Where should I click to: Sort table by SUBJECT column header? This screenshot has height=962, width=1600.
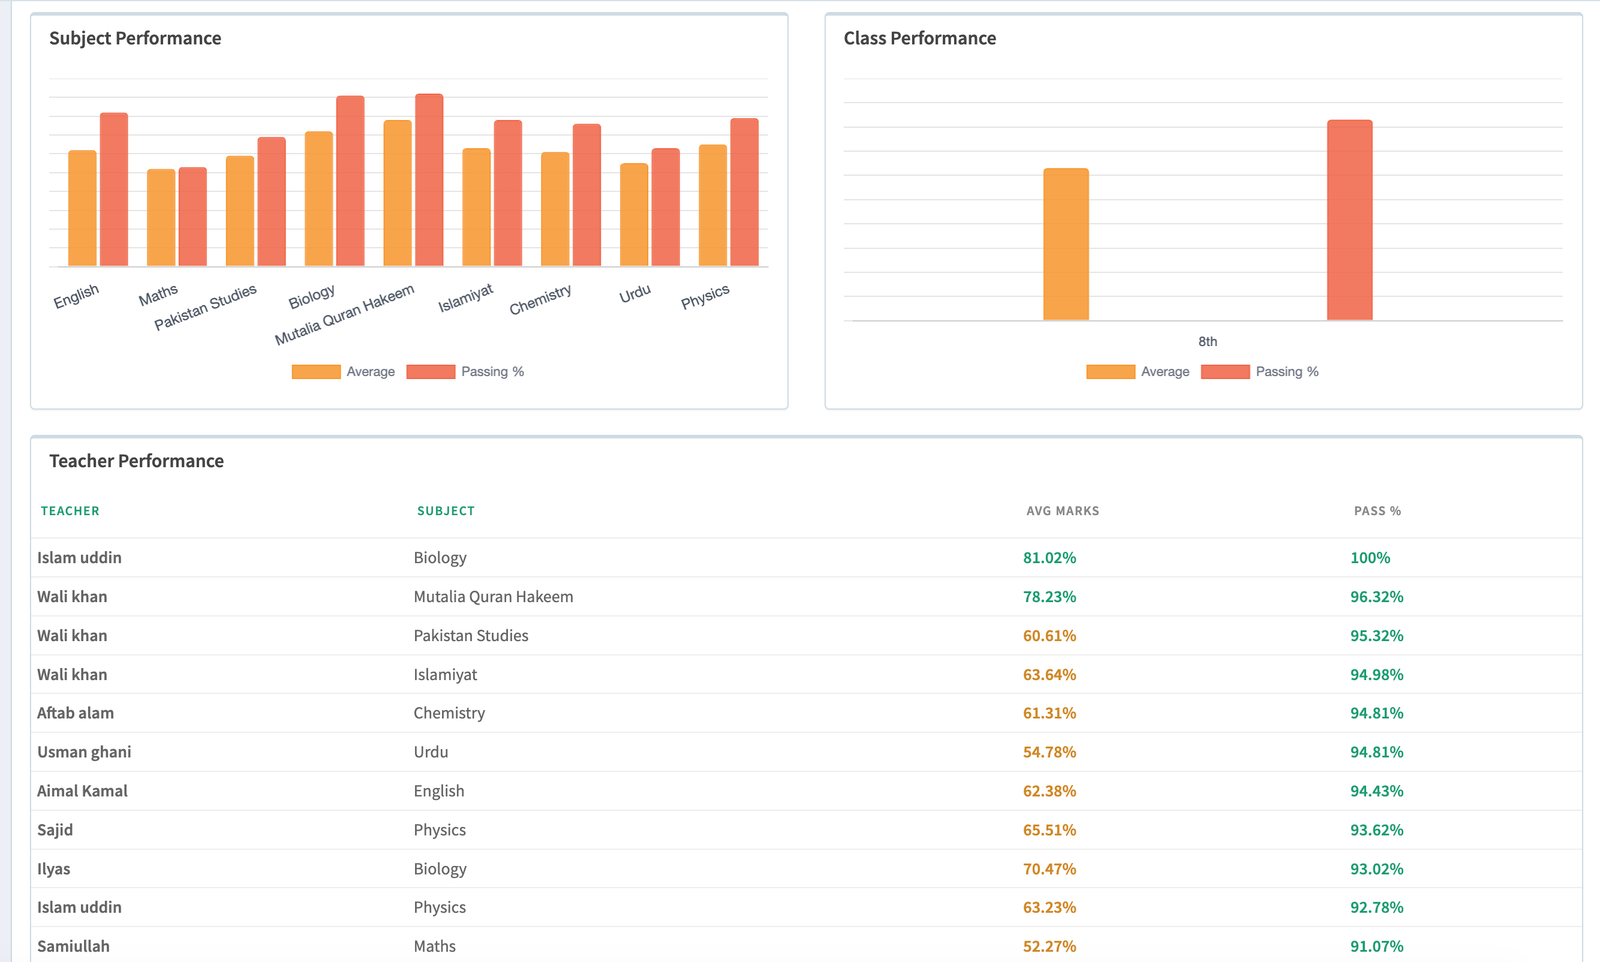(x=446, y=511)
